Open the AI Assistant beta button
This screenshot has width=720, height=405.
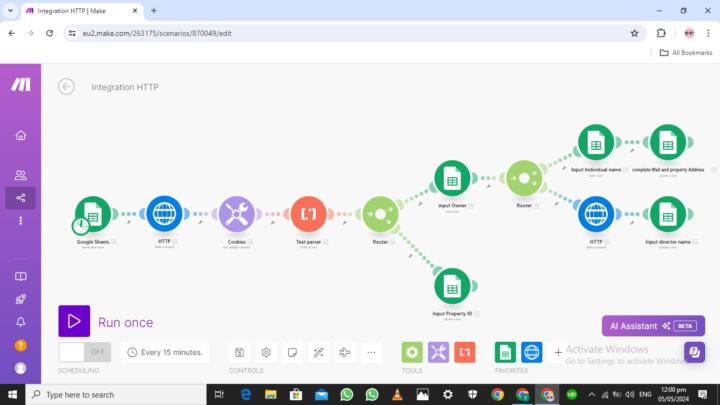pyautogui.click(x=653, y=326)
